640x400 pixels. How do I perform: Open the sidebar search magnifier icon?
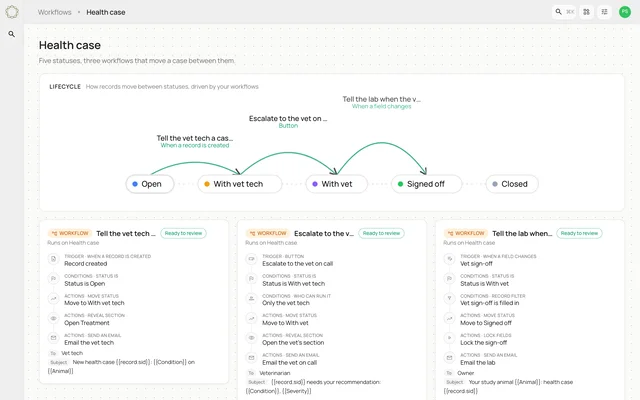pyautogui.click(x=12, y=34)
